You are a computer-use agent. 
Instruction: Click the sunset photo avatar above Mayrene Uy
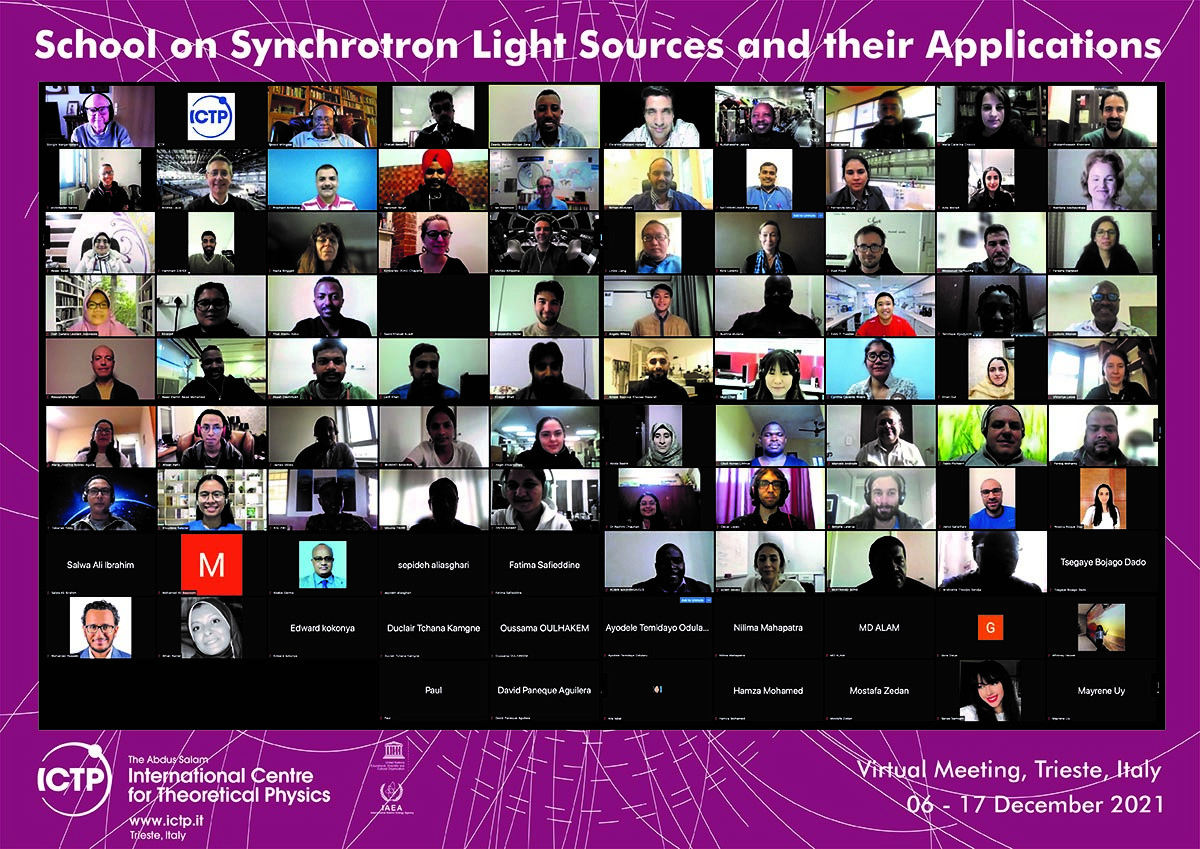[1101, 627]
